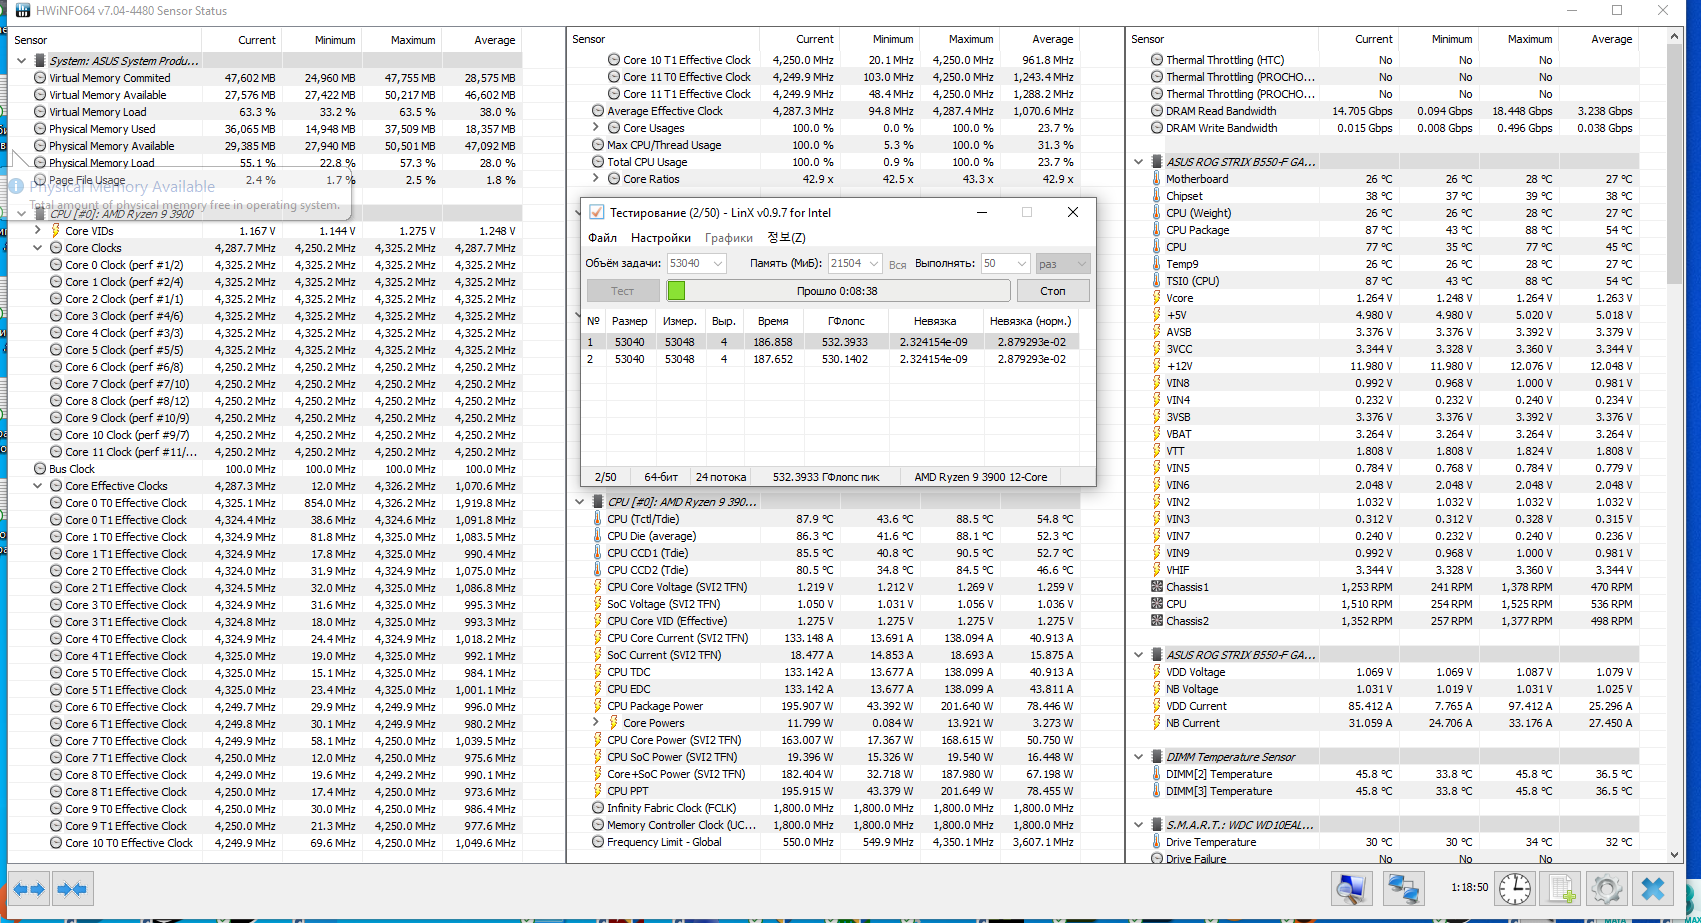1701x923 pixels.
Task: Click the sheet with plus logging icon
Action: tap(1559, 888)
